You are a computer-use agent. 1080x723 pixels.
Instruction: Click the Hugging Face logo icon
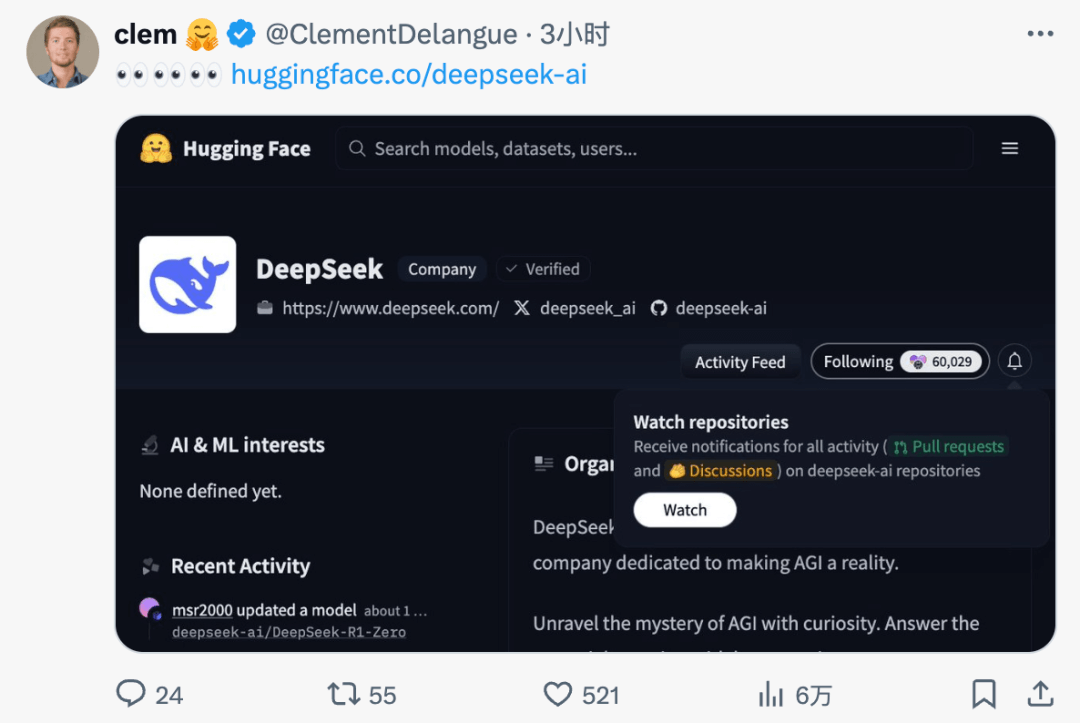coord(157,148)
